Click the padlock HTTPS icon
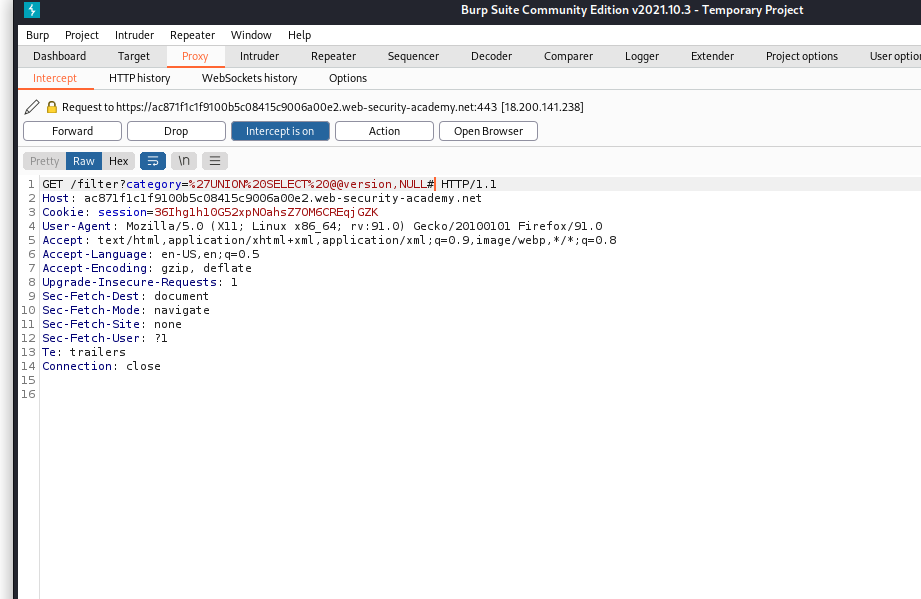 coord(52,107)
